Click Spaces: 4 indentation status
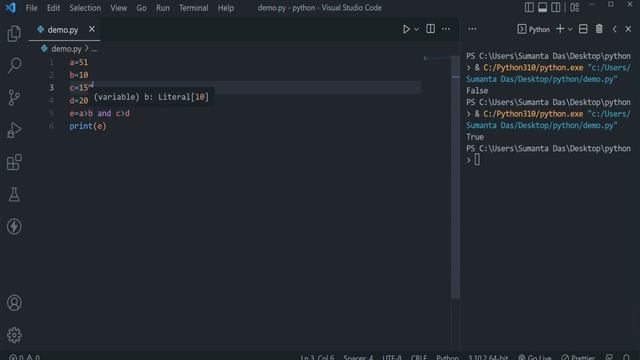Image resolution: width=640 pixels, height=360 pixels. (358, 357)
